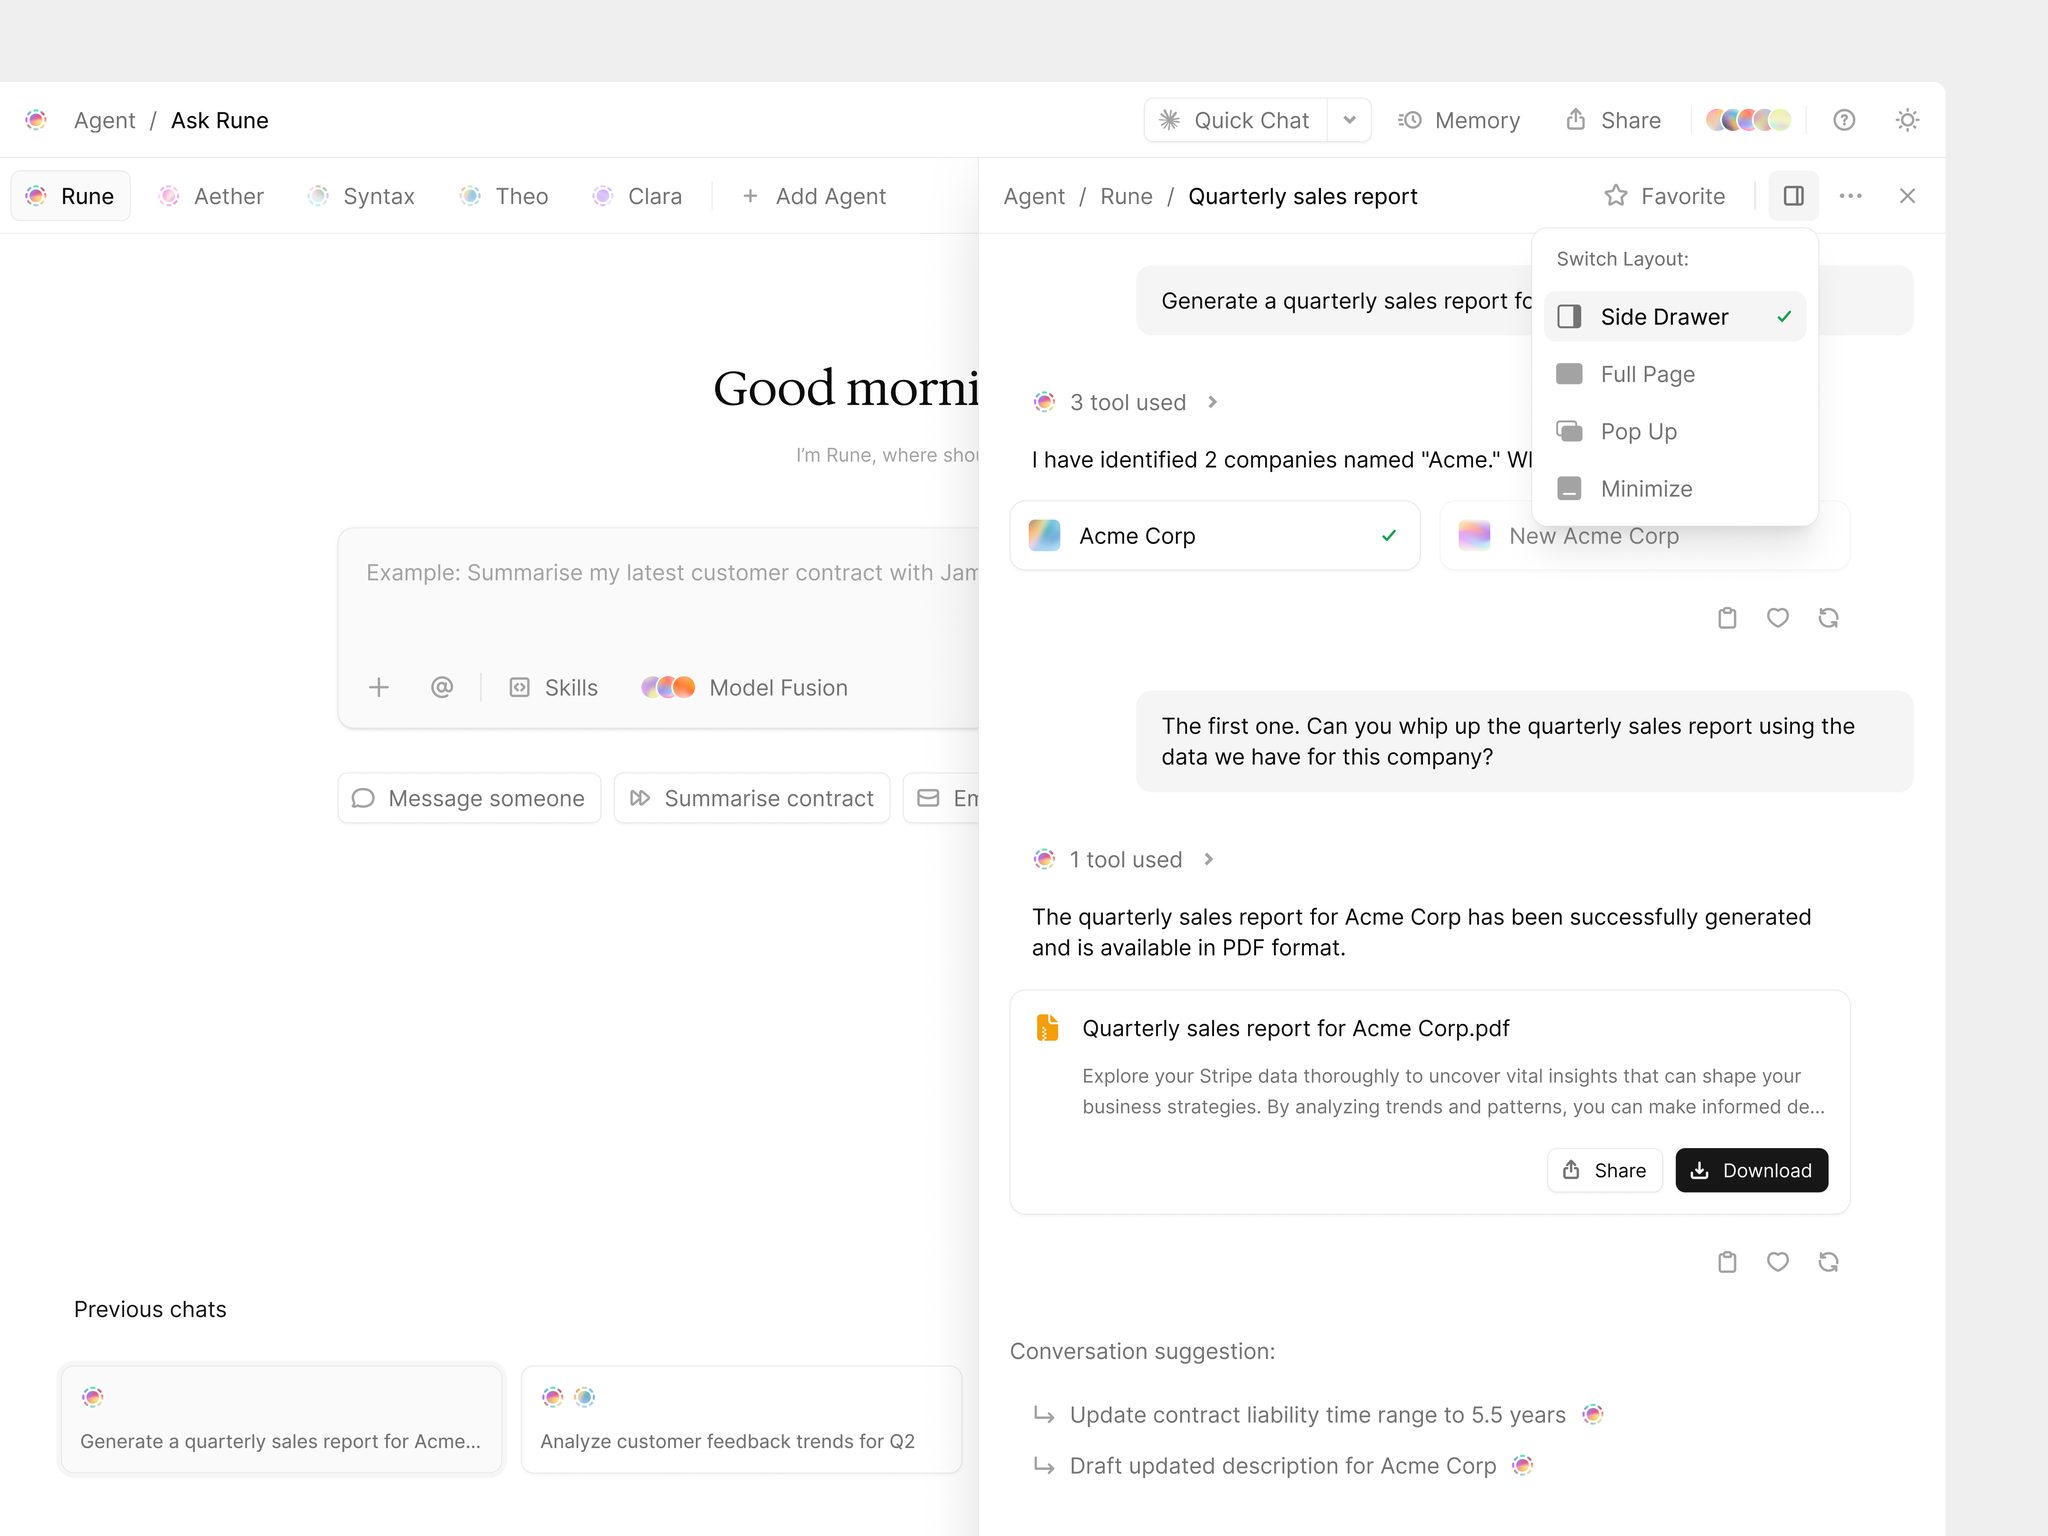Switch to the Rune agent tab
The image size is (2048, 1536).
click(x=70, y=196)
